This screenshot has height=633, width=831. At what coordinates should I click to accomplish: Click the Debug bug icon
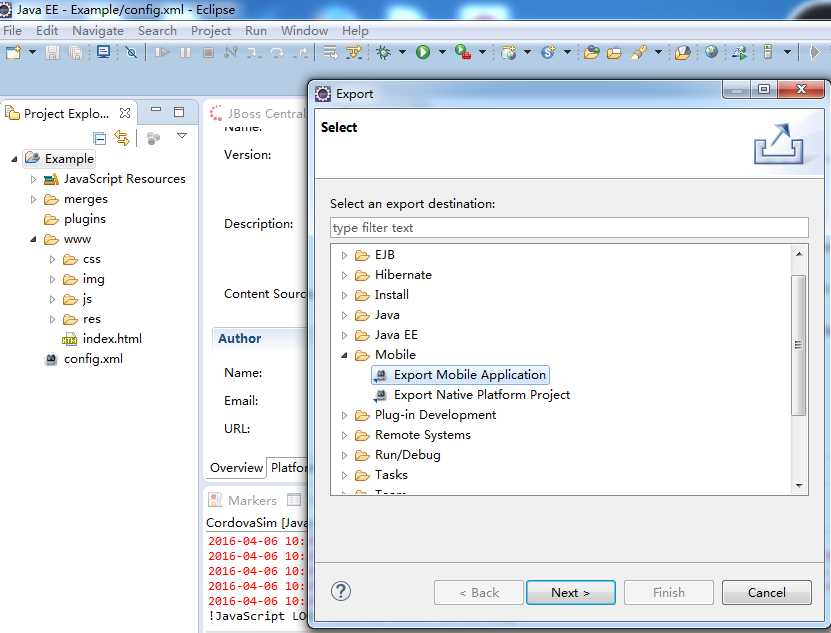pos(383,52)
